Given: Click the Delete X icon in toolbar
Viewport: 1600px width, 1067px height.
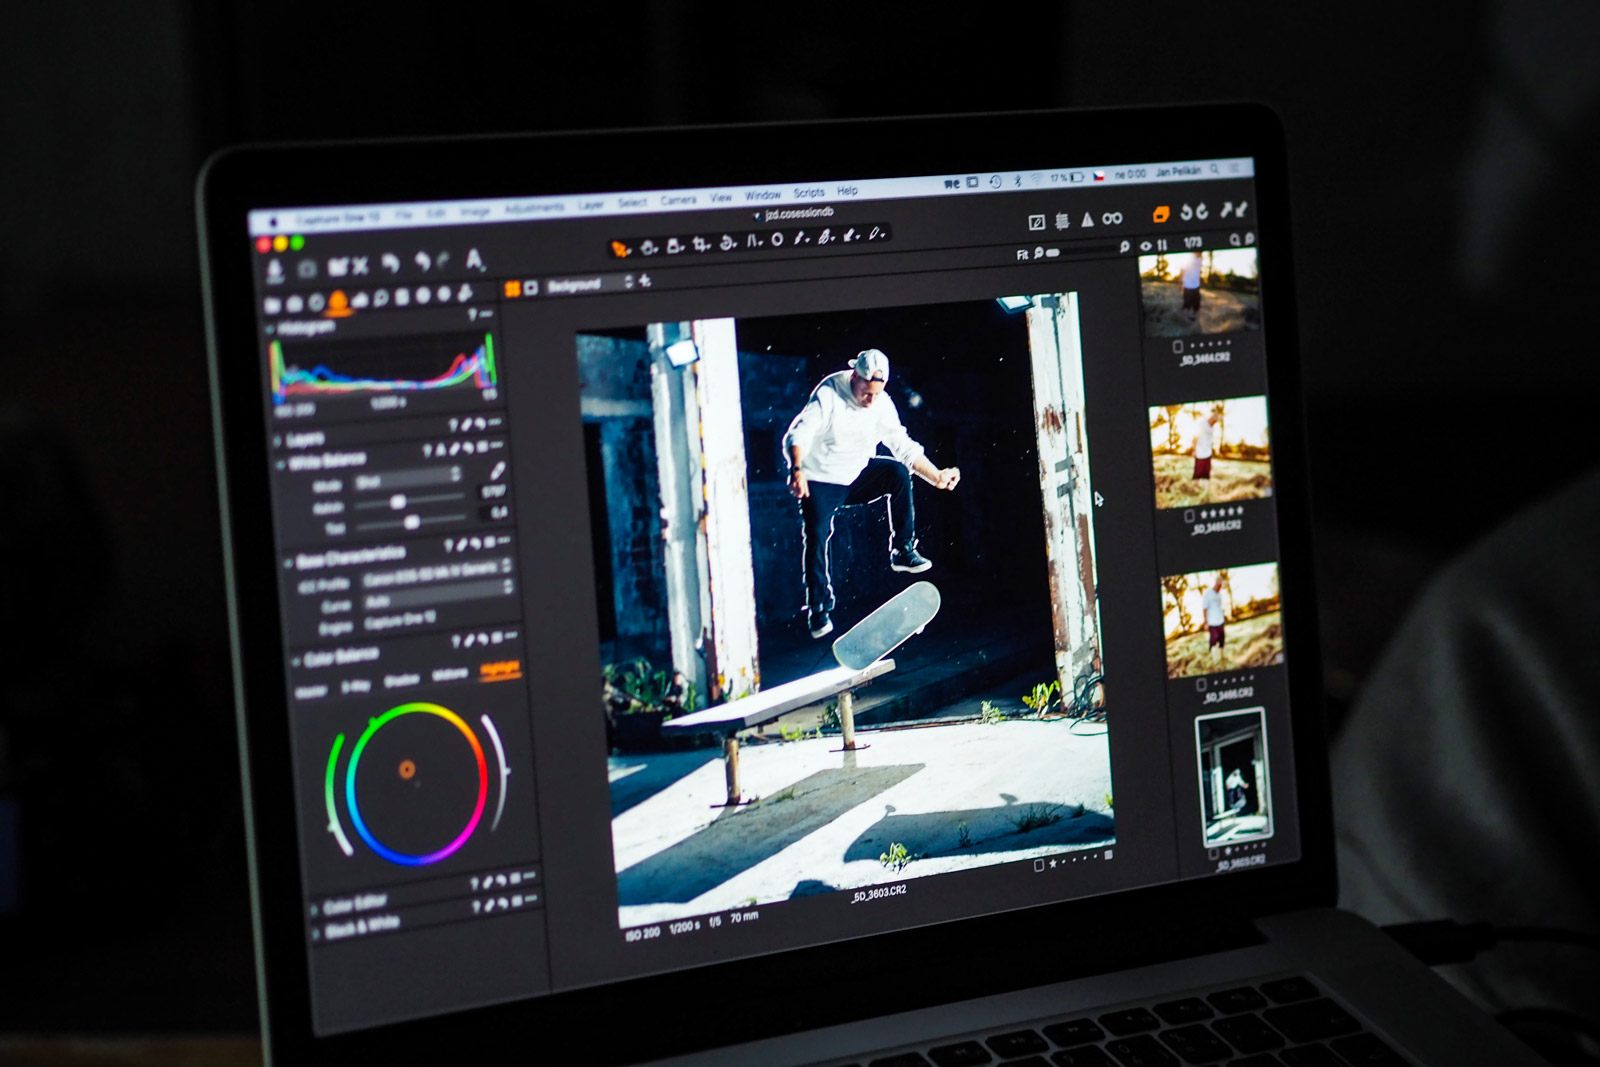Looking at the screenshot, I should coord(361,265).
